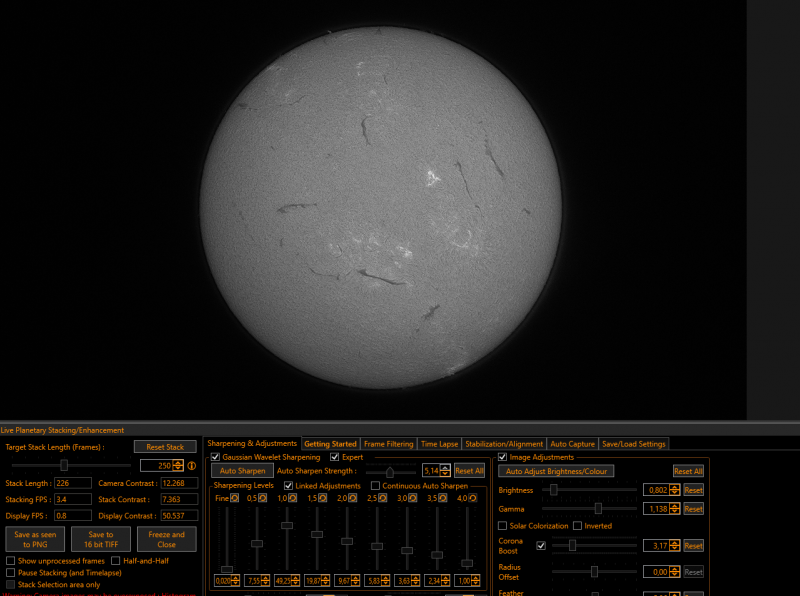Enable the Half-and-Half view checkbox
This screenshot has width=800, height=596.
coord(116,561)
